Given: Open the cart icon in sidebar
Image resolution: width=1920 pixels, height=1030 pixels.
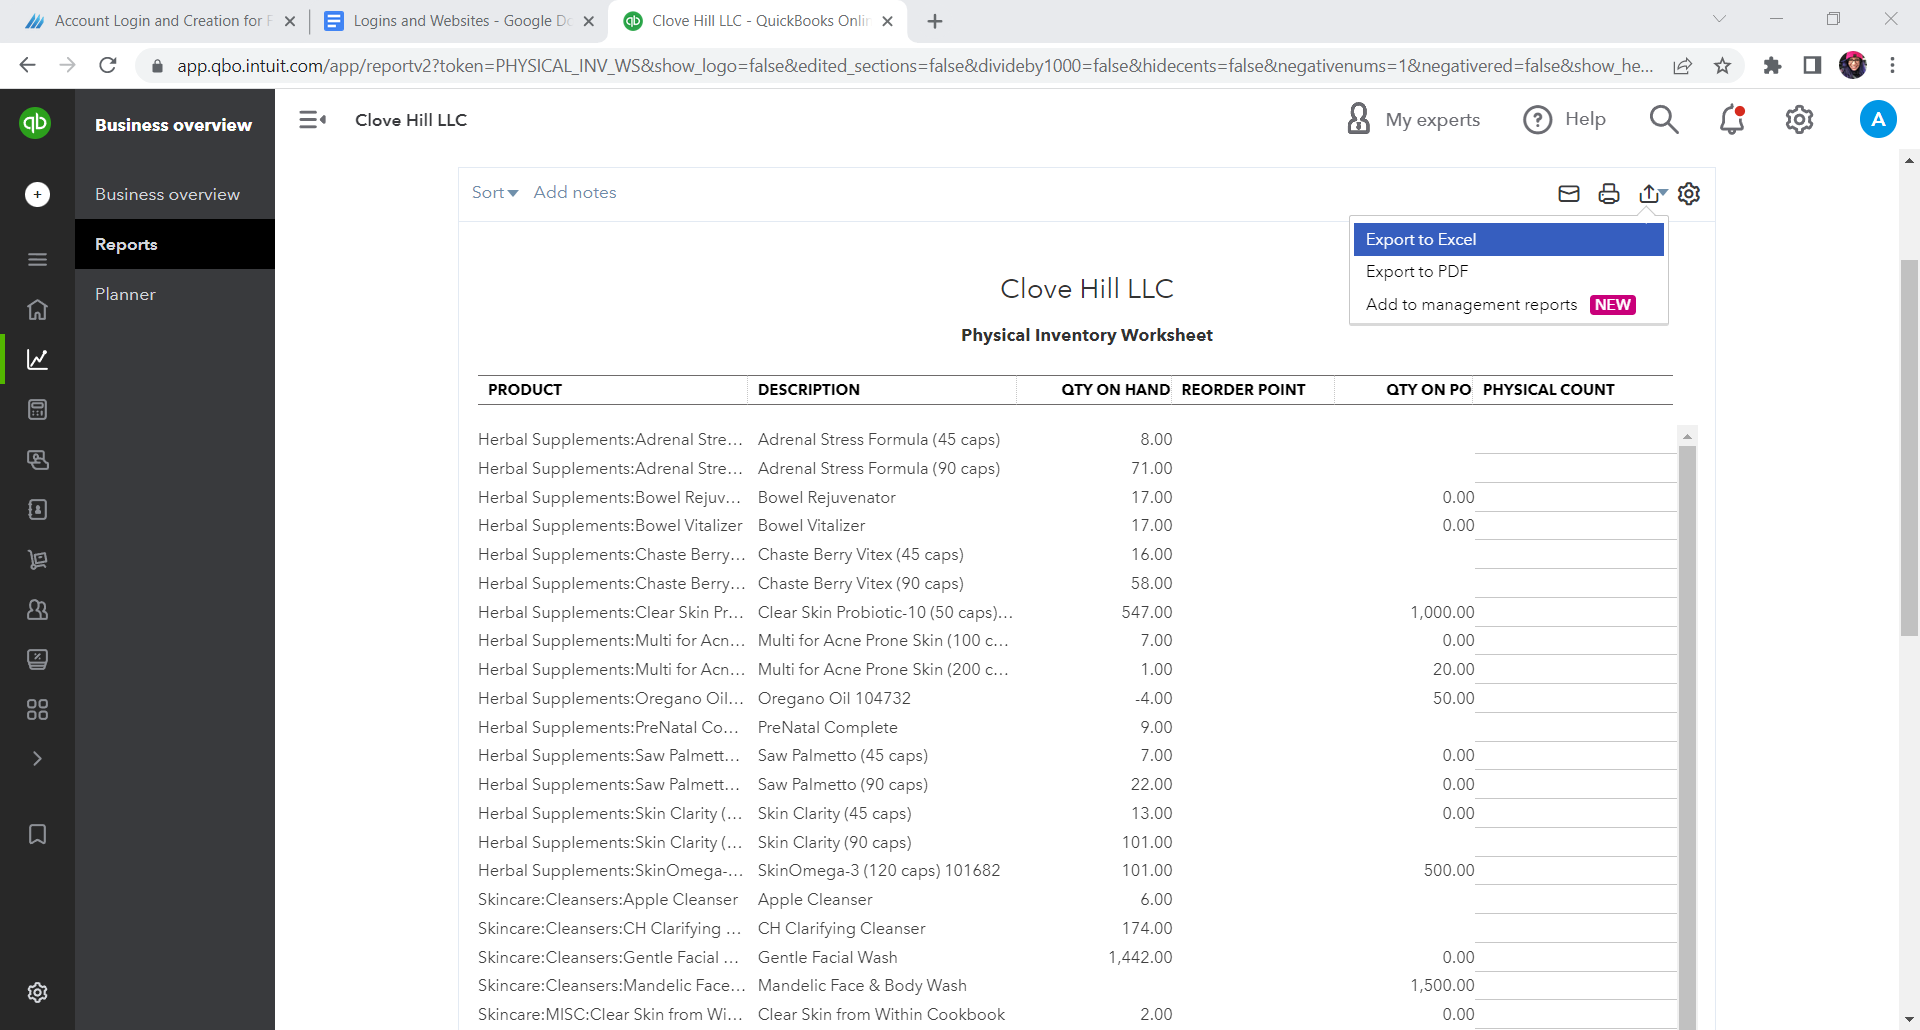Looking at the screenshot, I should [37, 560].
